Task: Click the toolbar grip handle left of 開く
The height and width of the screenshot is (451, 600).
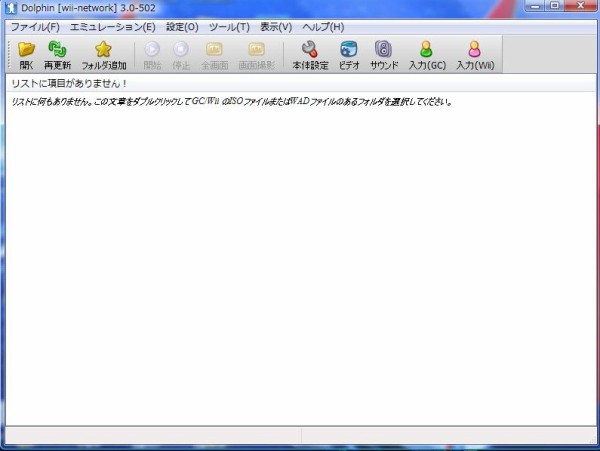Action: [9, 55]
